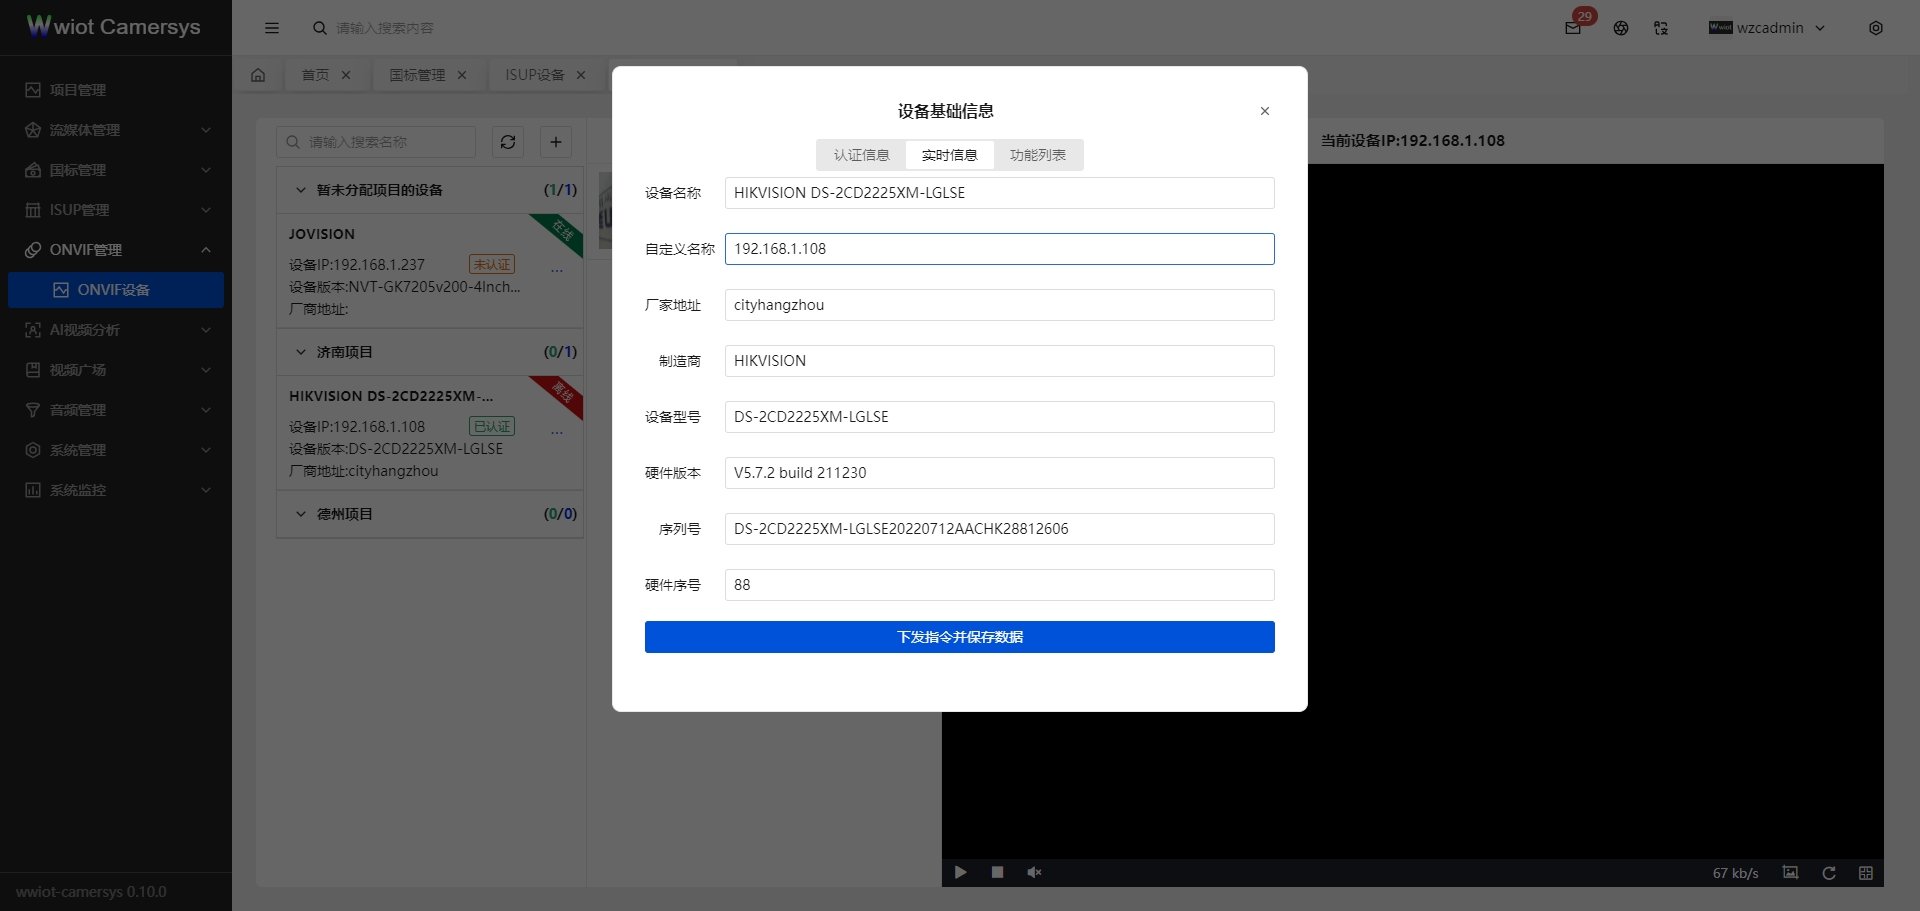Click the 自定义名称 input field
The height and width of the screenshot is (911, 1920).
(999, 249)
